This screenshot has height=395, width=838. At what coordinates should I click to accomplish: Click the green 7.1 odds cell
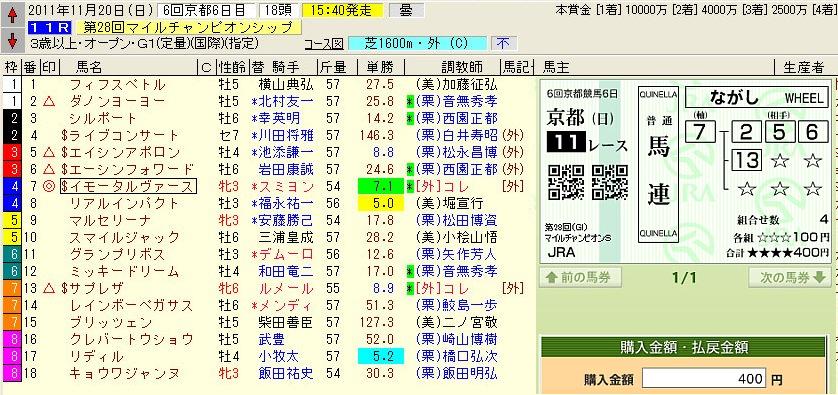pyautogui.click(x=381, y=186)
